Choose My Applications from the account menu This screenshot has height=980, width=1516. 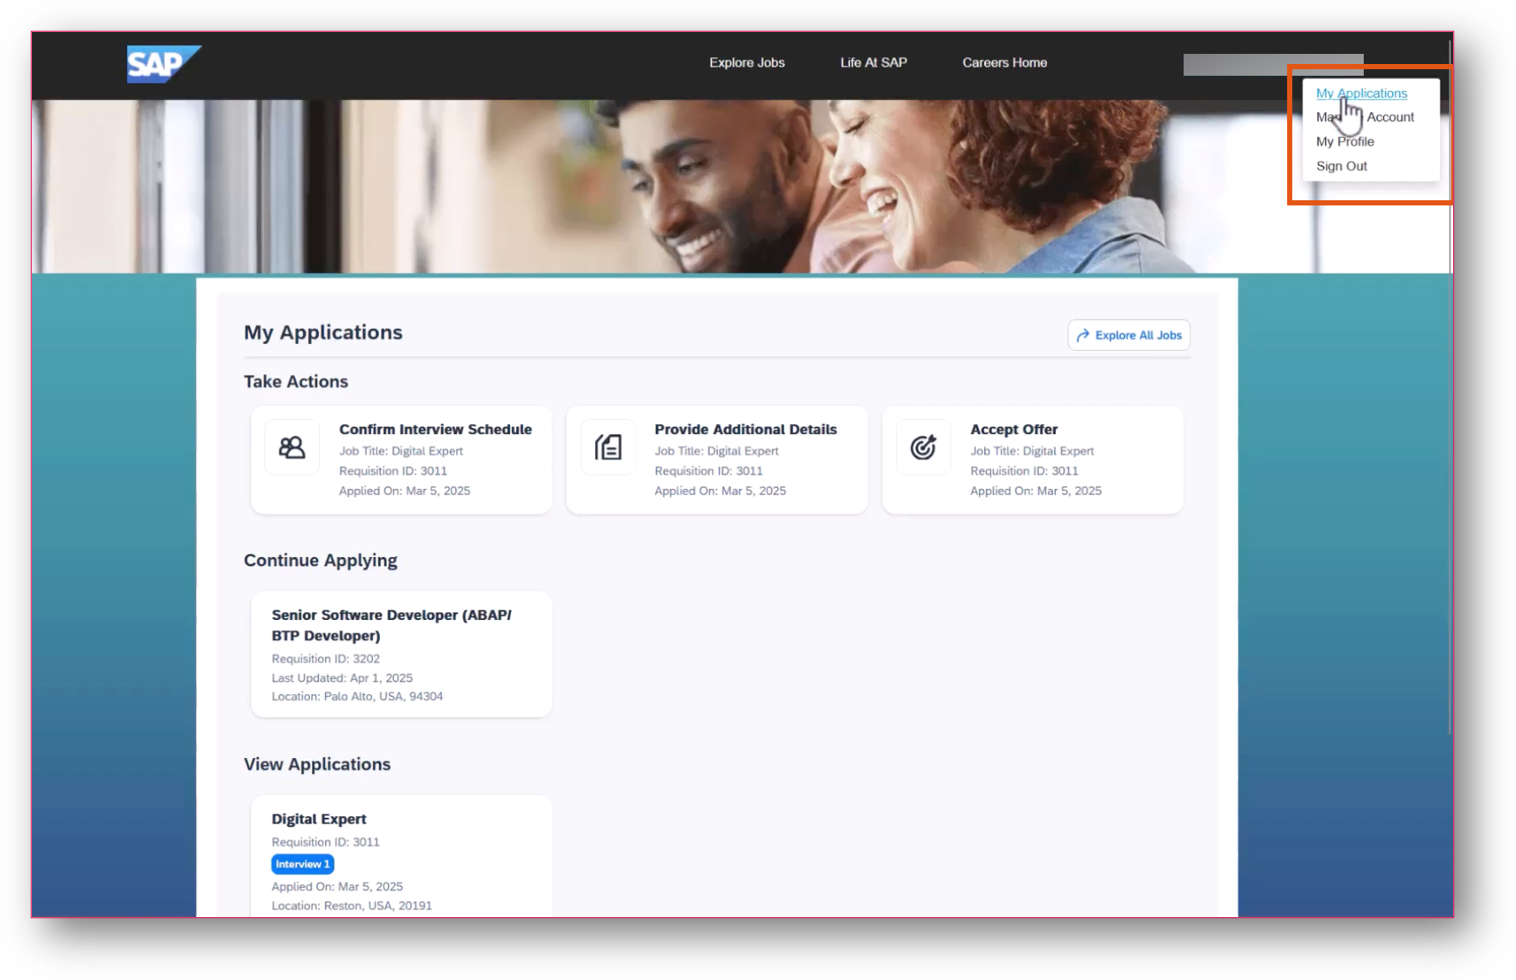tap(1361, 93)
